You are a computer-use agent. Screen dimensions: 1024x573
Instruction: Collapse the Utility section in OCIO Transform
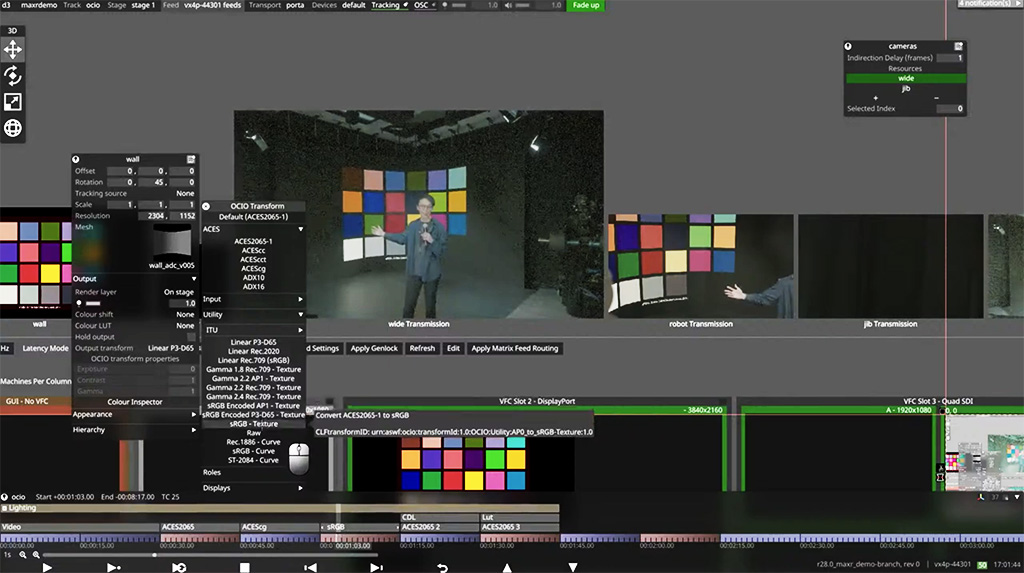(x=300, y=315)
